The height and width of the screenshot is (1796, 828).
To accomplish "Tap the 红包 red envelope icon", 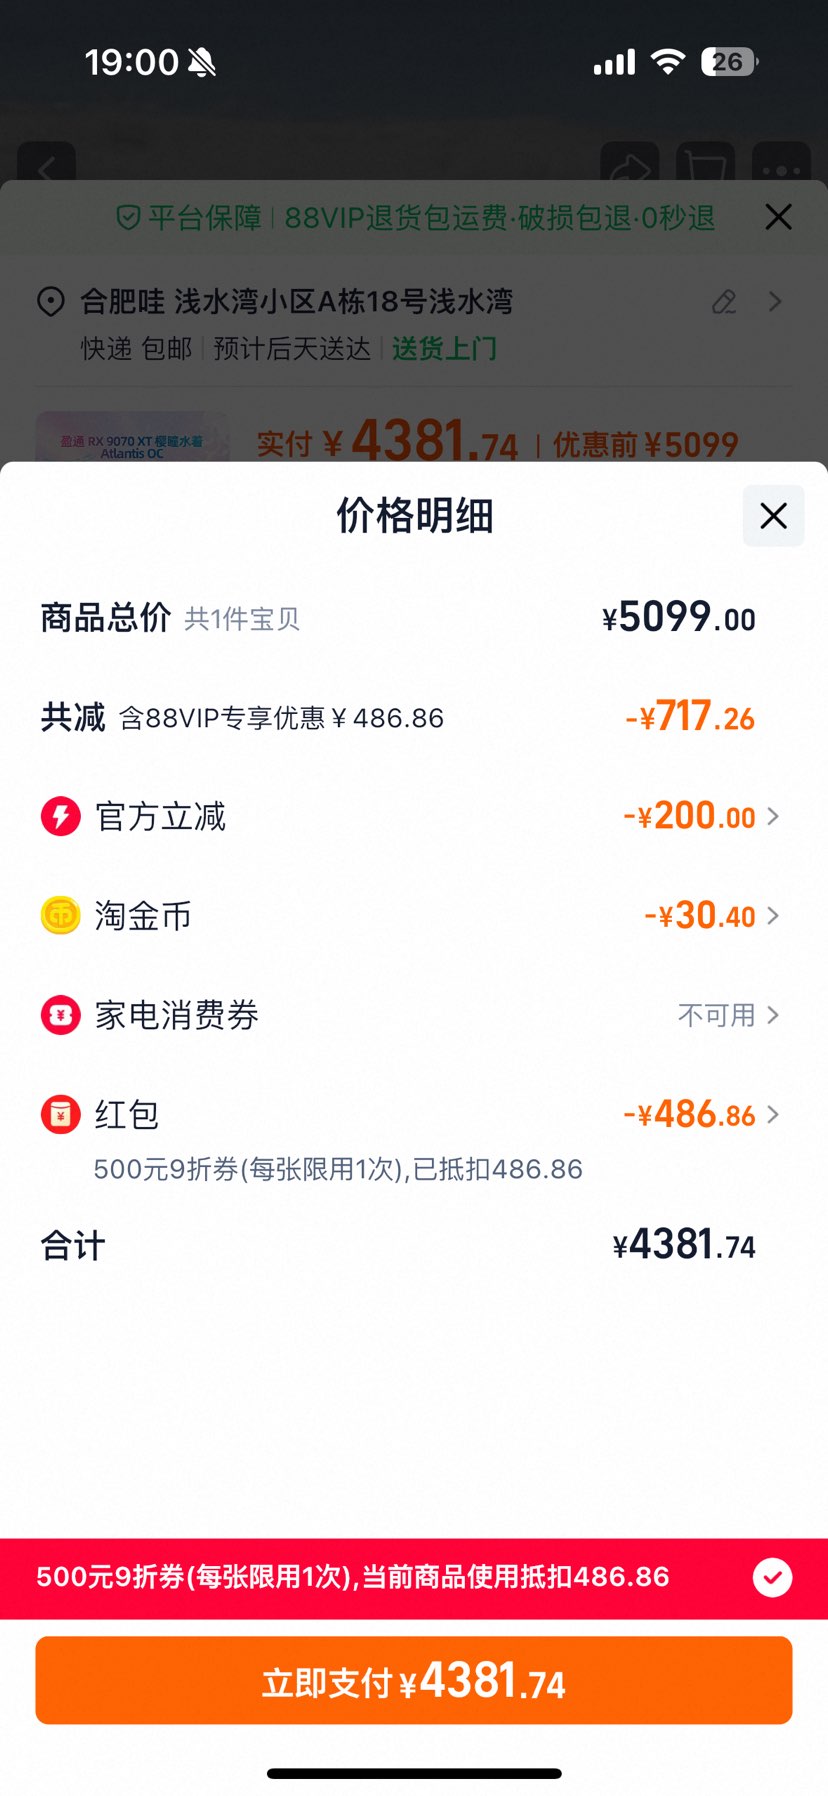I will click(61, 1114).
